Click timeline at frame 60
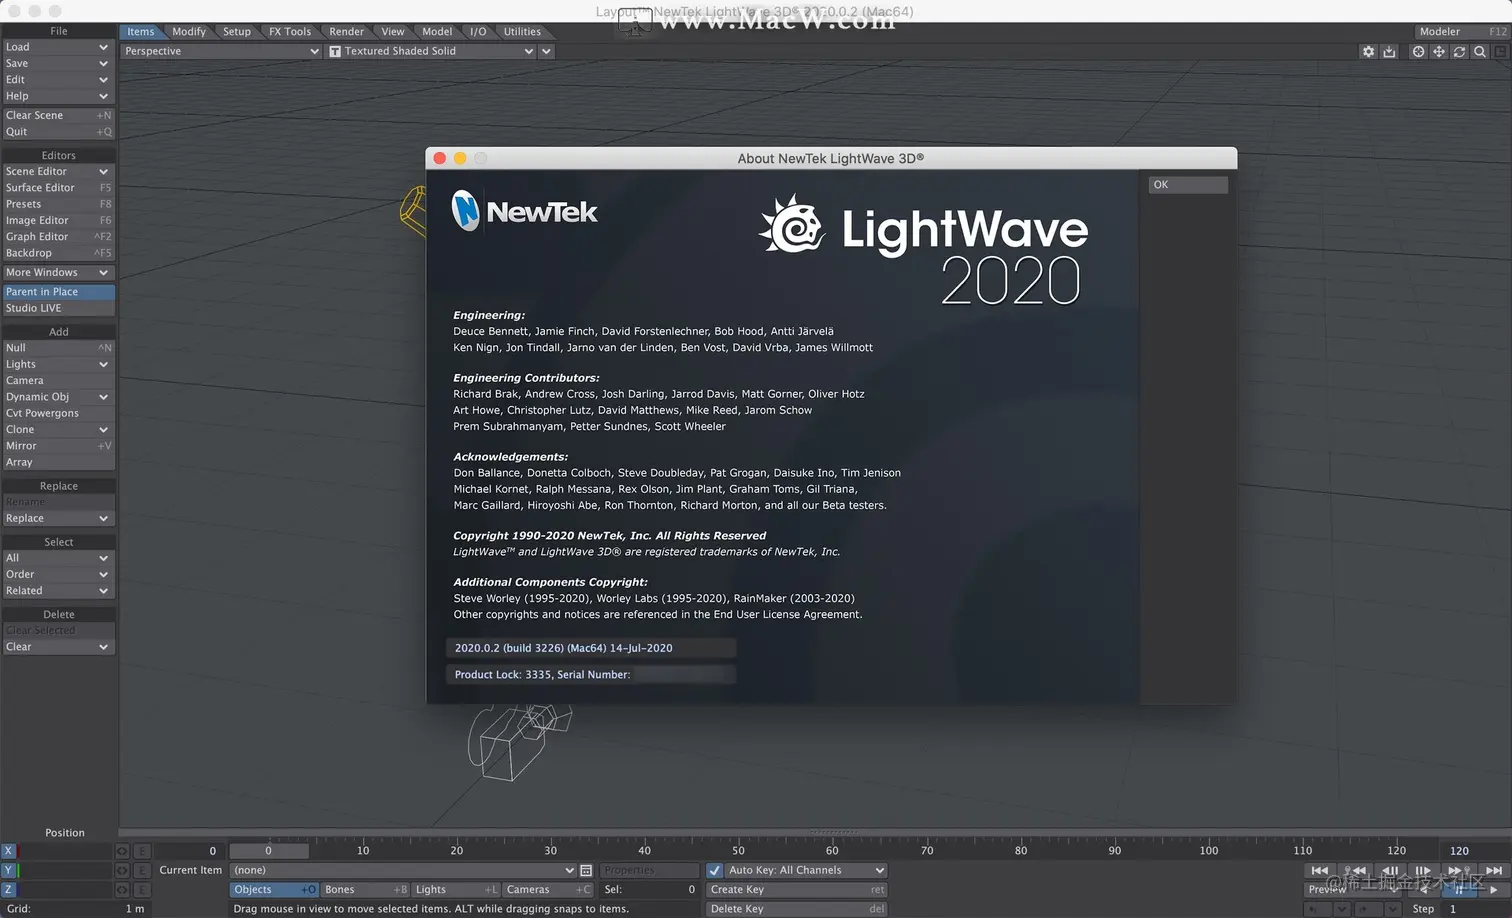Image resolution: width=1512 pixels, height=918 pixels. coord(832,851)
